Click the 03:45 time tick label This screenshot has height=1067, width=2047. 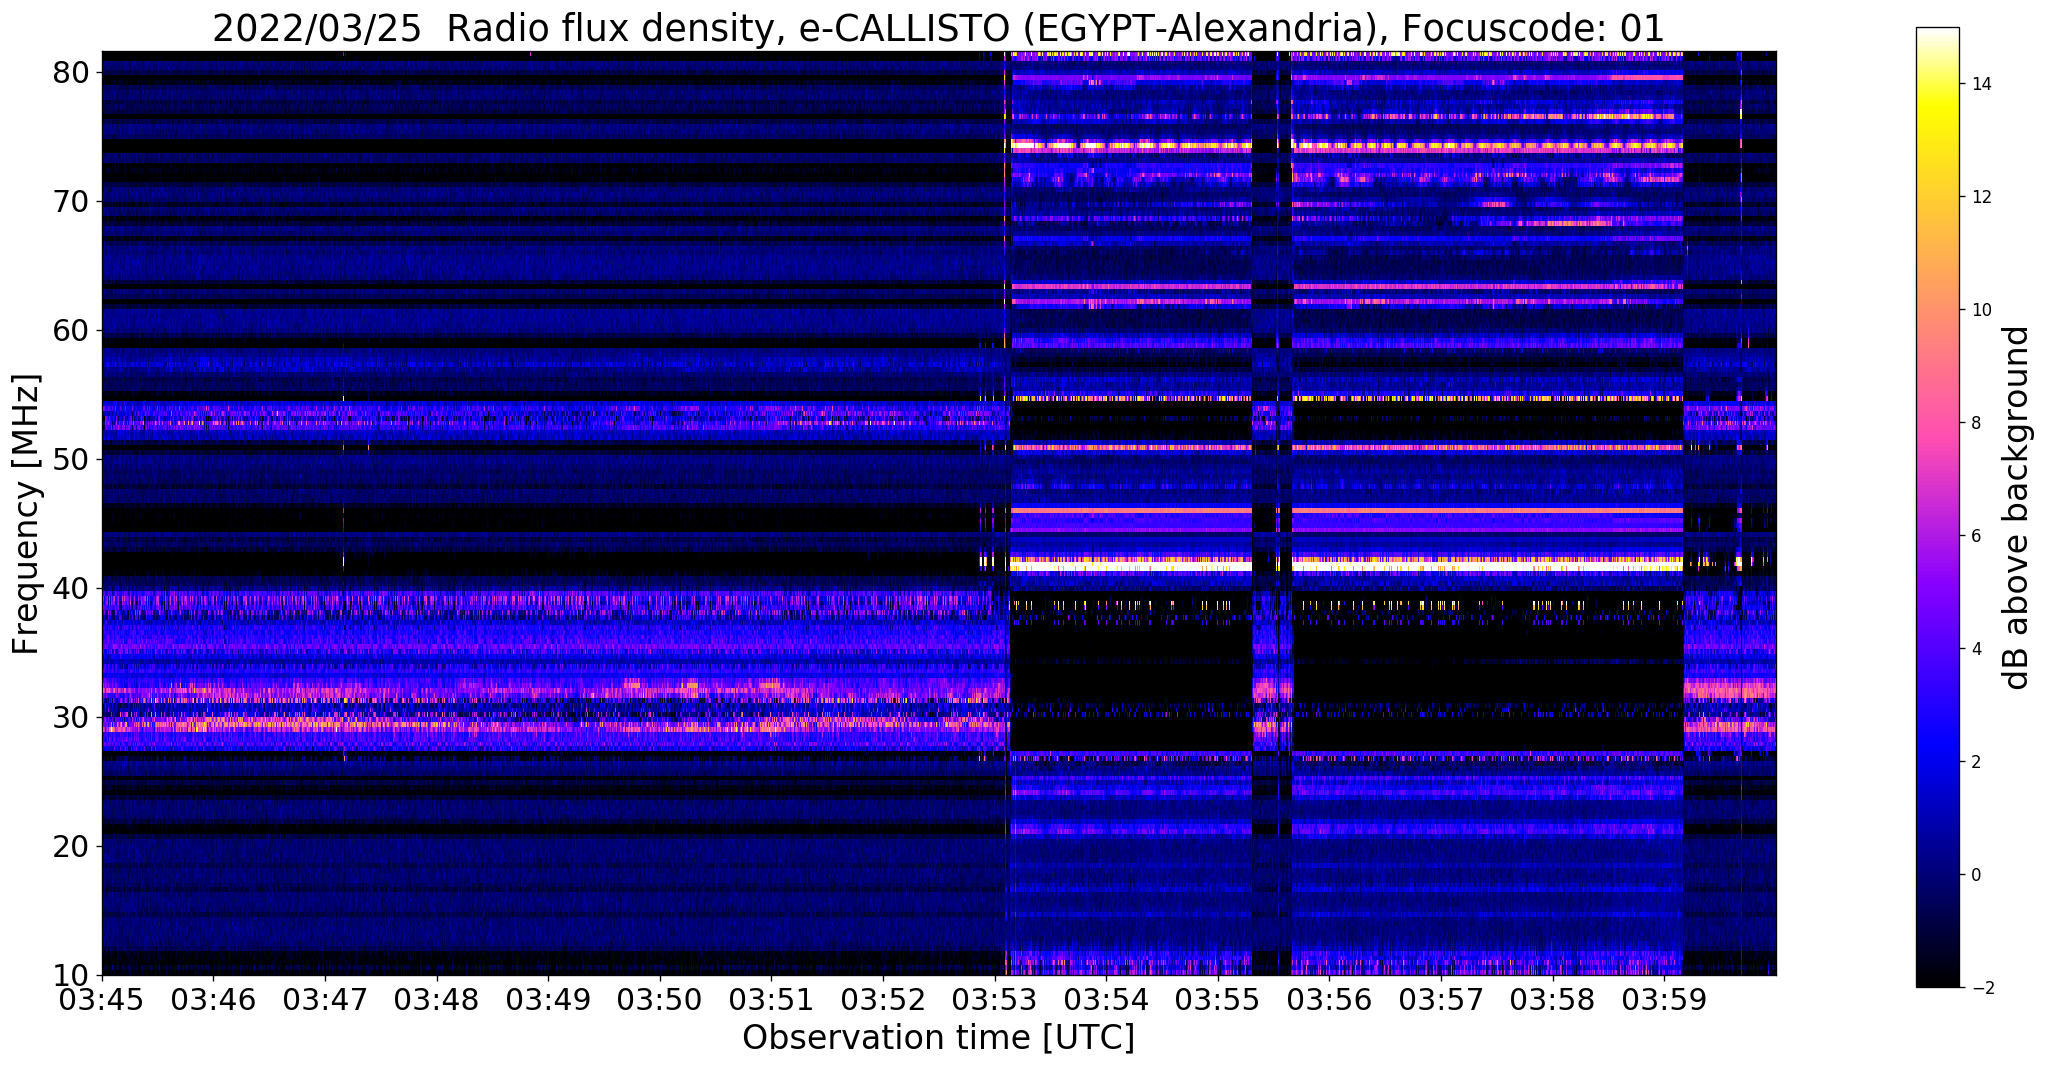point(102,1001)
